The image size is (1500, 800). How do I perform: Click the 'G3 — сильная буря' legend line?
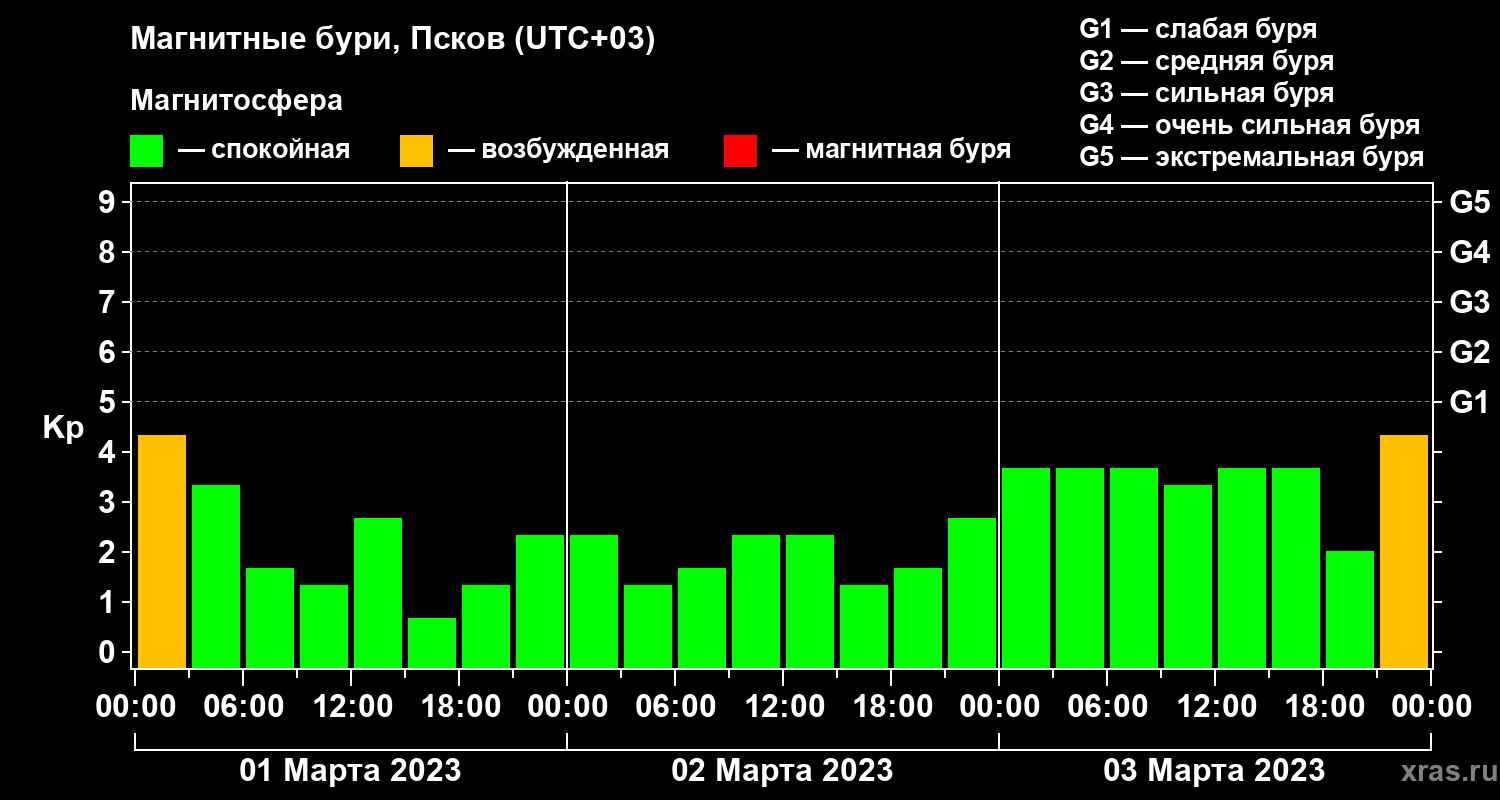pyautogui.click(x=1207, y=93)
